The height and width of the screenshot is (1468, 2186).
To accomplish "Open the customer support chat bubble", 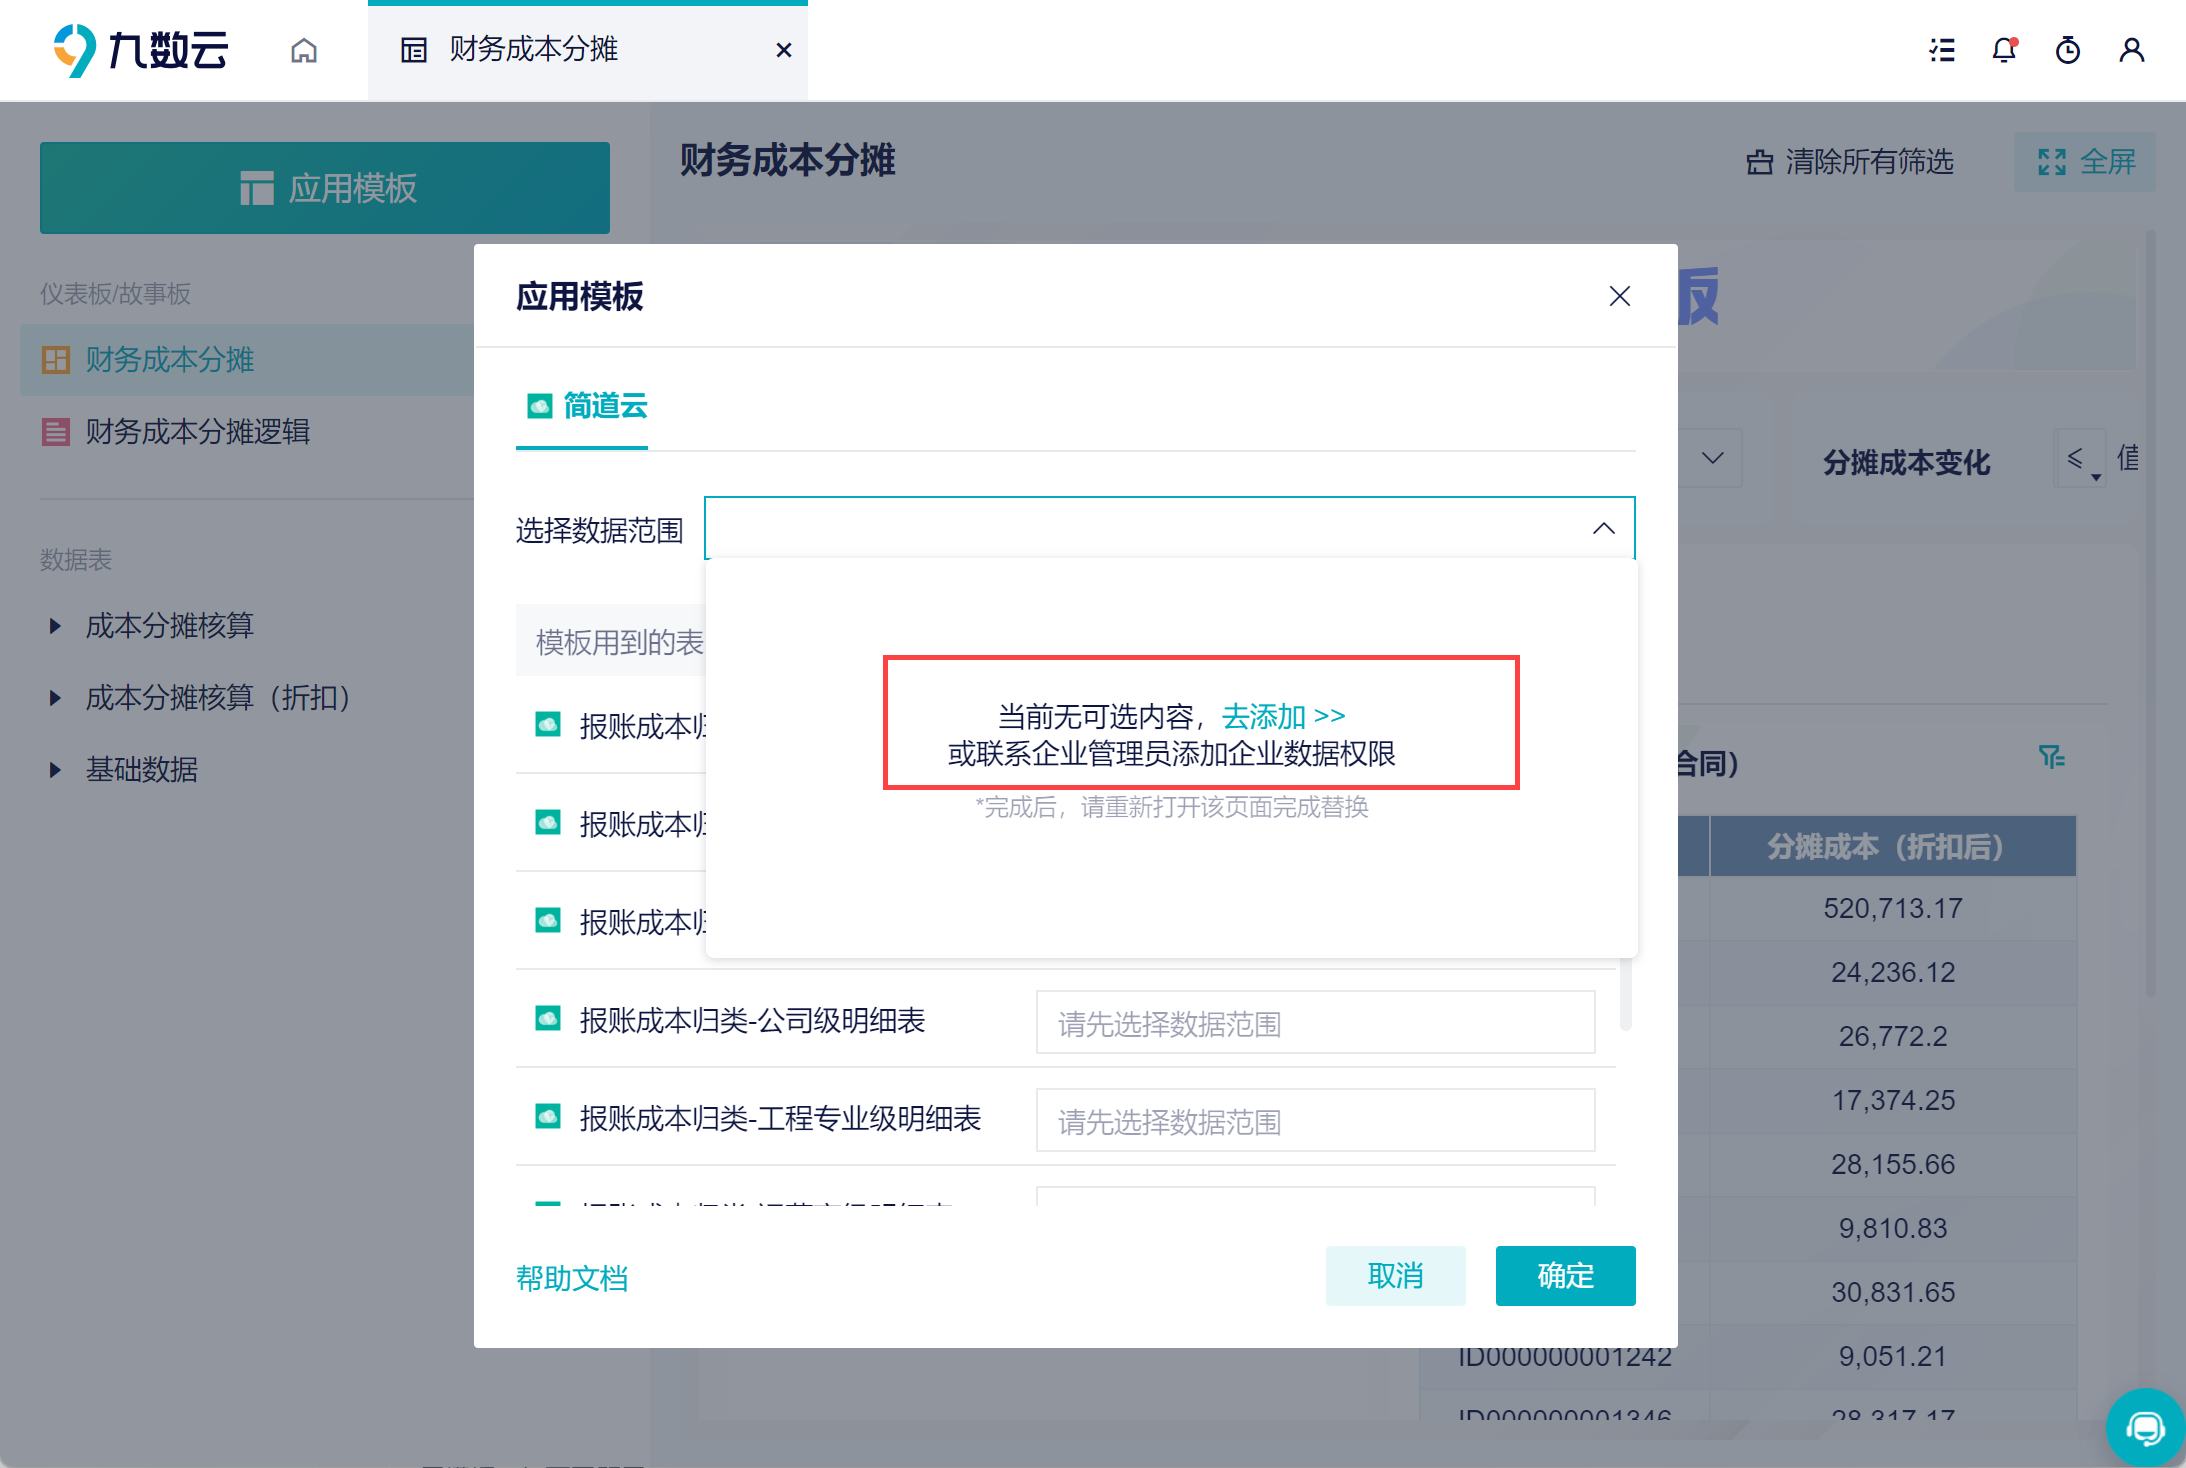I will point(2145,1427).
